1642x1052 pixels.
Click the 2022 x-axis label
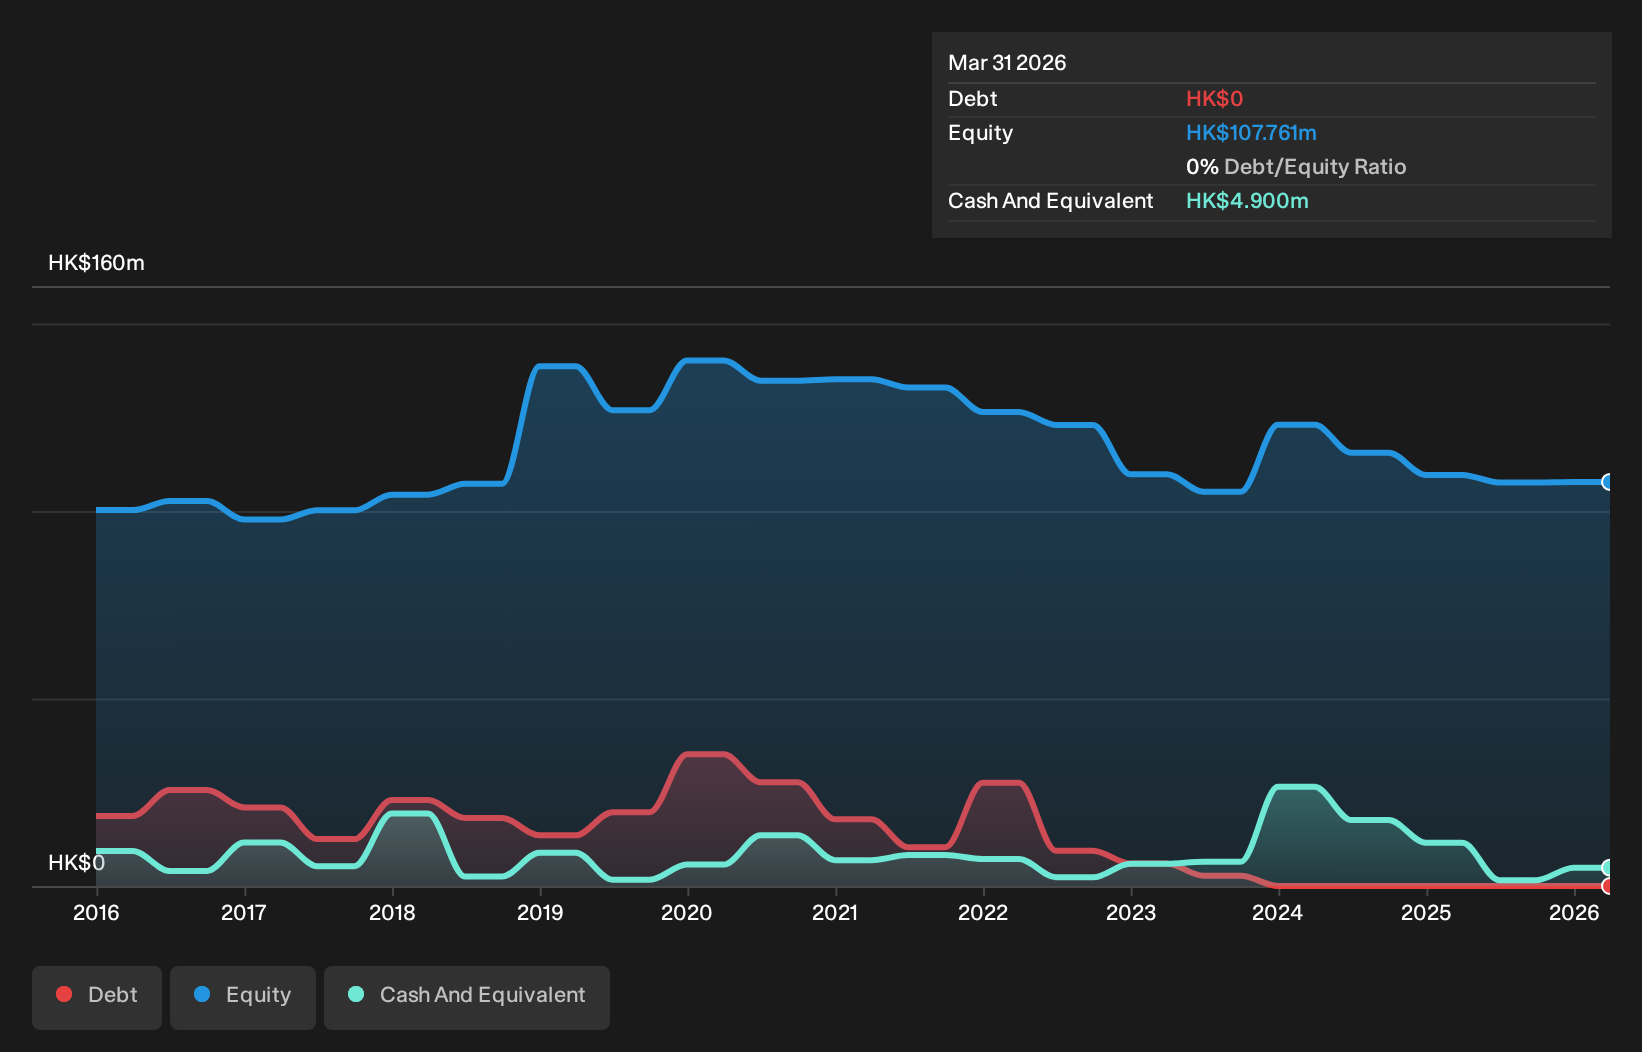(x=983, y=912)
